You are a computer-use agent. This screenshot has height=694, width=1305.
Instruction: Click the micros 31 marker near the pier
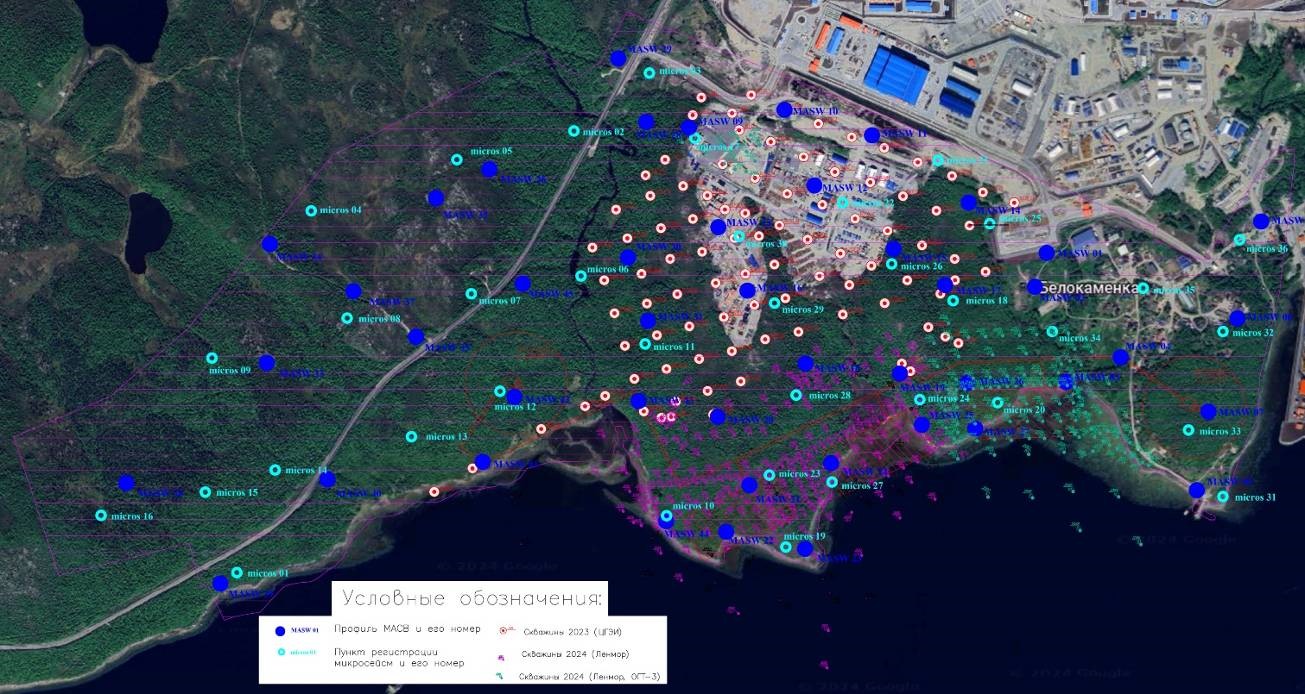click(1222, 498)
